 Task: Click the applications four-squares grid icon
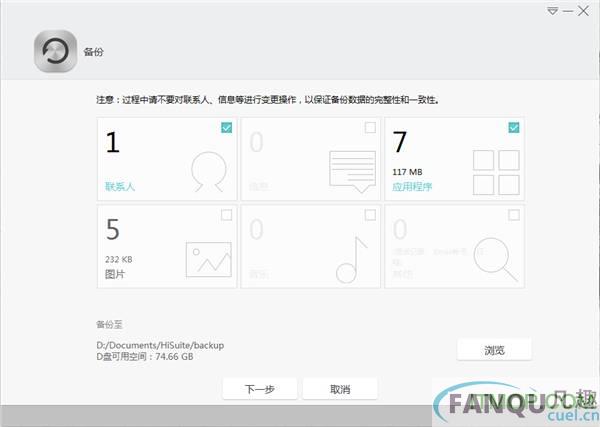tap(496, 172)
